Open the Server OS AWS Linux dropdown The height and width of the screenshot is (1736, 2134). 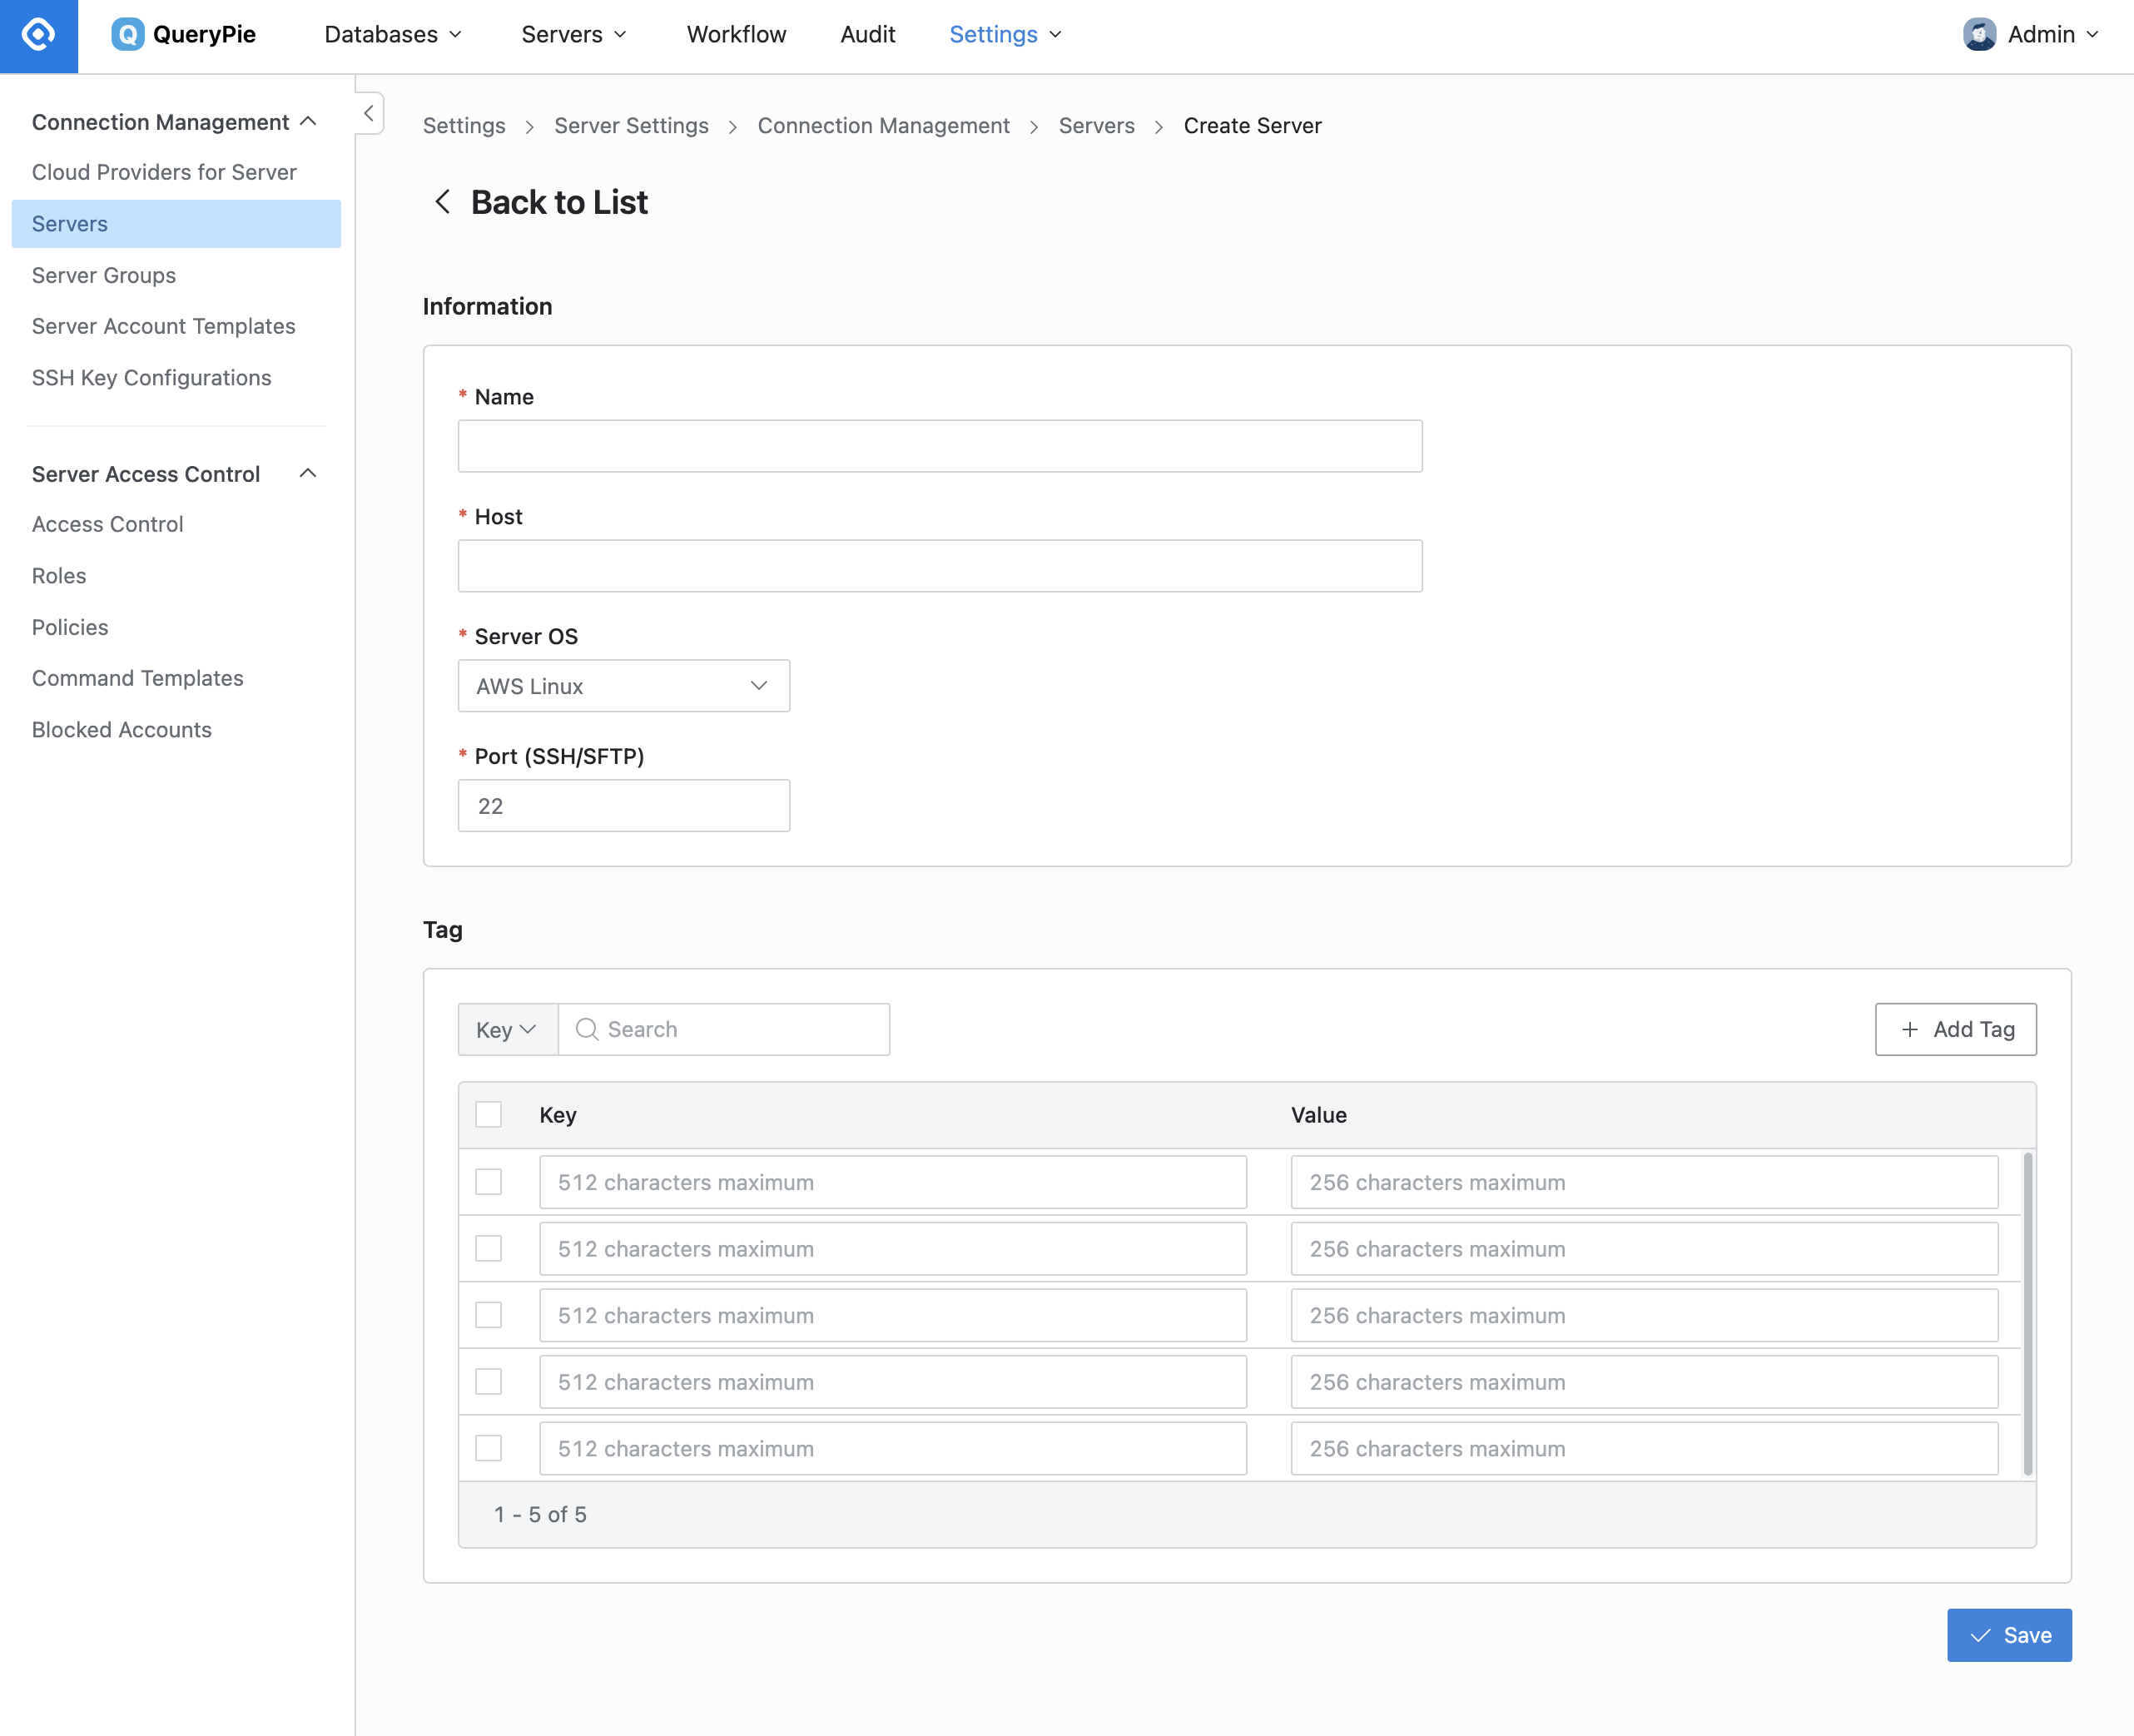624,686
